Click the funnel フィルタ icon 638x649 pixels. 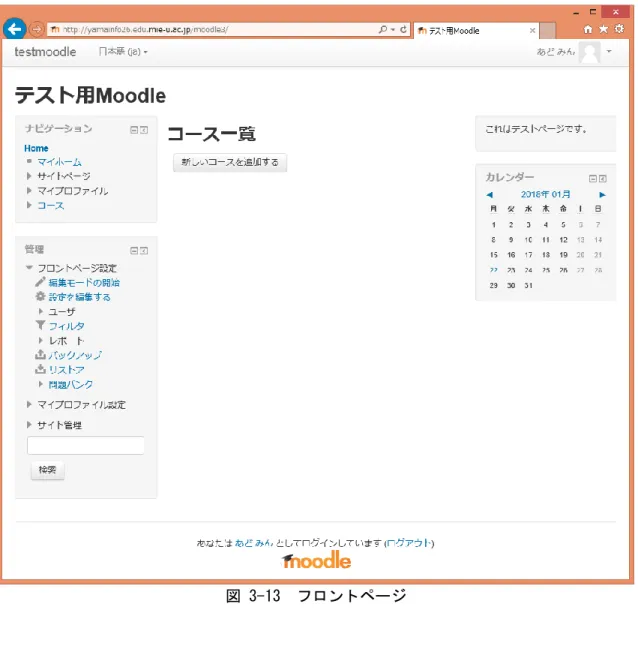click(40, 325)
